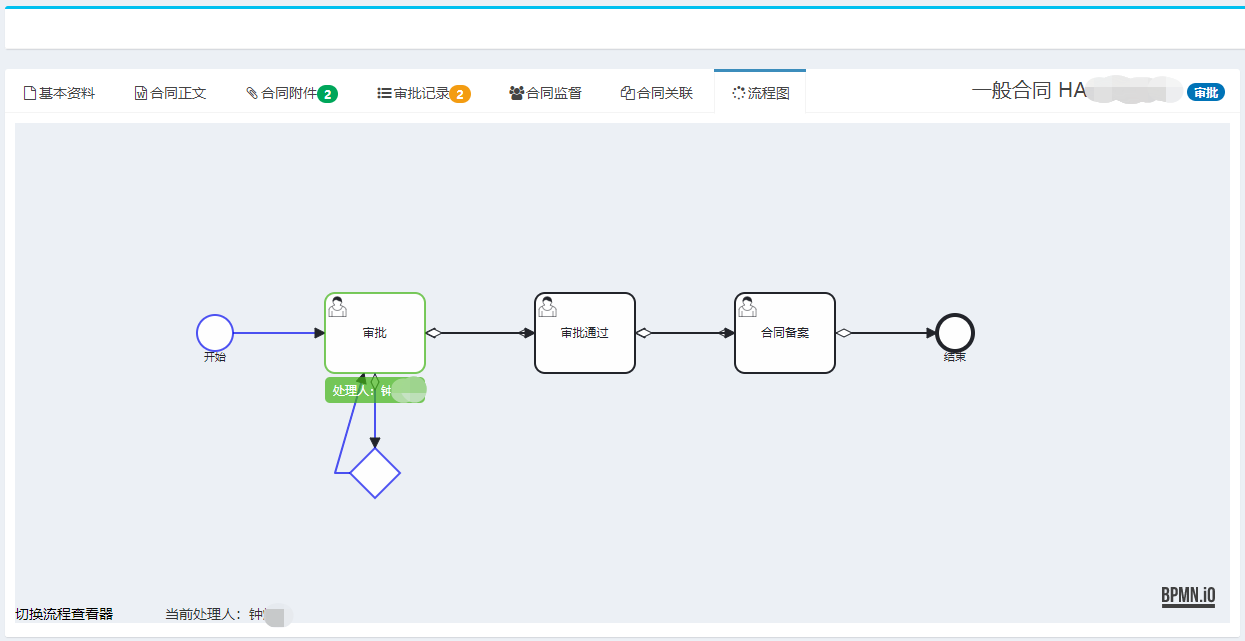Go to the 合同监督 tab

click(x=545, y=93)
